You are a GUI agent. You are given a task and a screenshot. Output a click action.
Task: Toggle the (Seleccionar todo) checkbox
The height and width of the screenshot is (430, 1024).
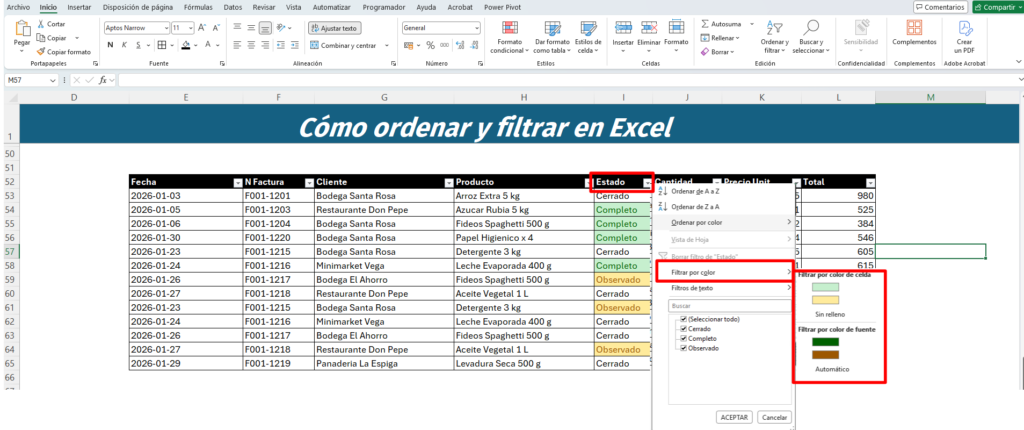(x=684, y=319)
